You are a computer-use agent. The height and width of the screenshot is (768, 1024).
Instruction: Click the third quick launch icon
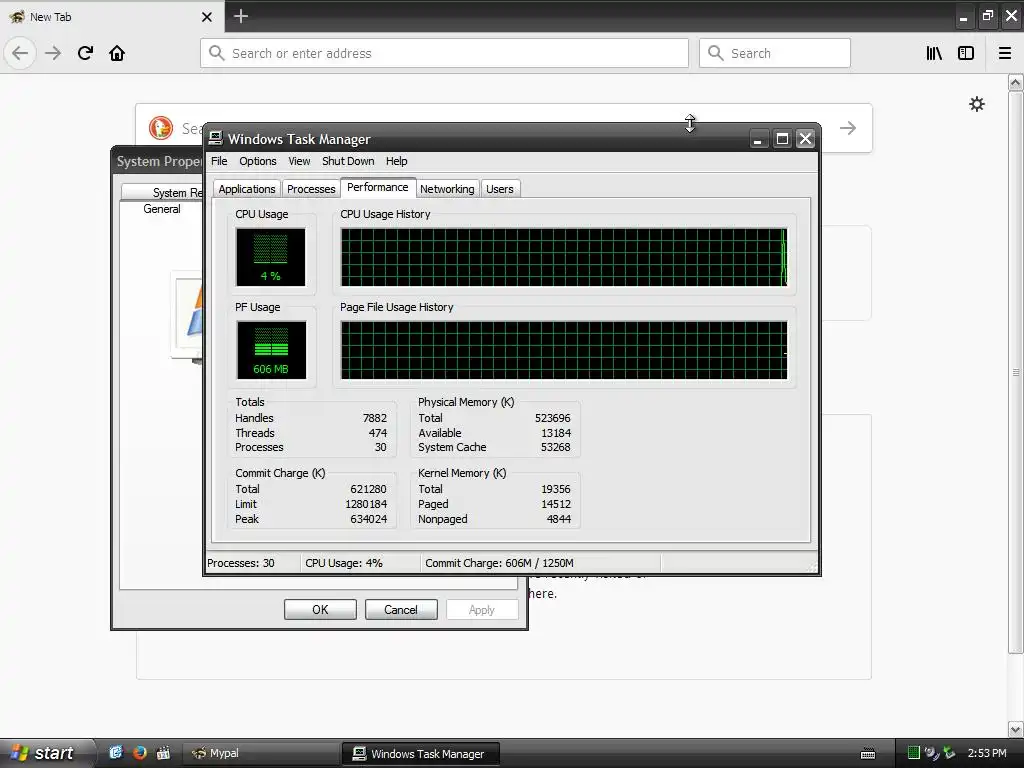163,753
